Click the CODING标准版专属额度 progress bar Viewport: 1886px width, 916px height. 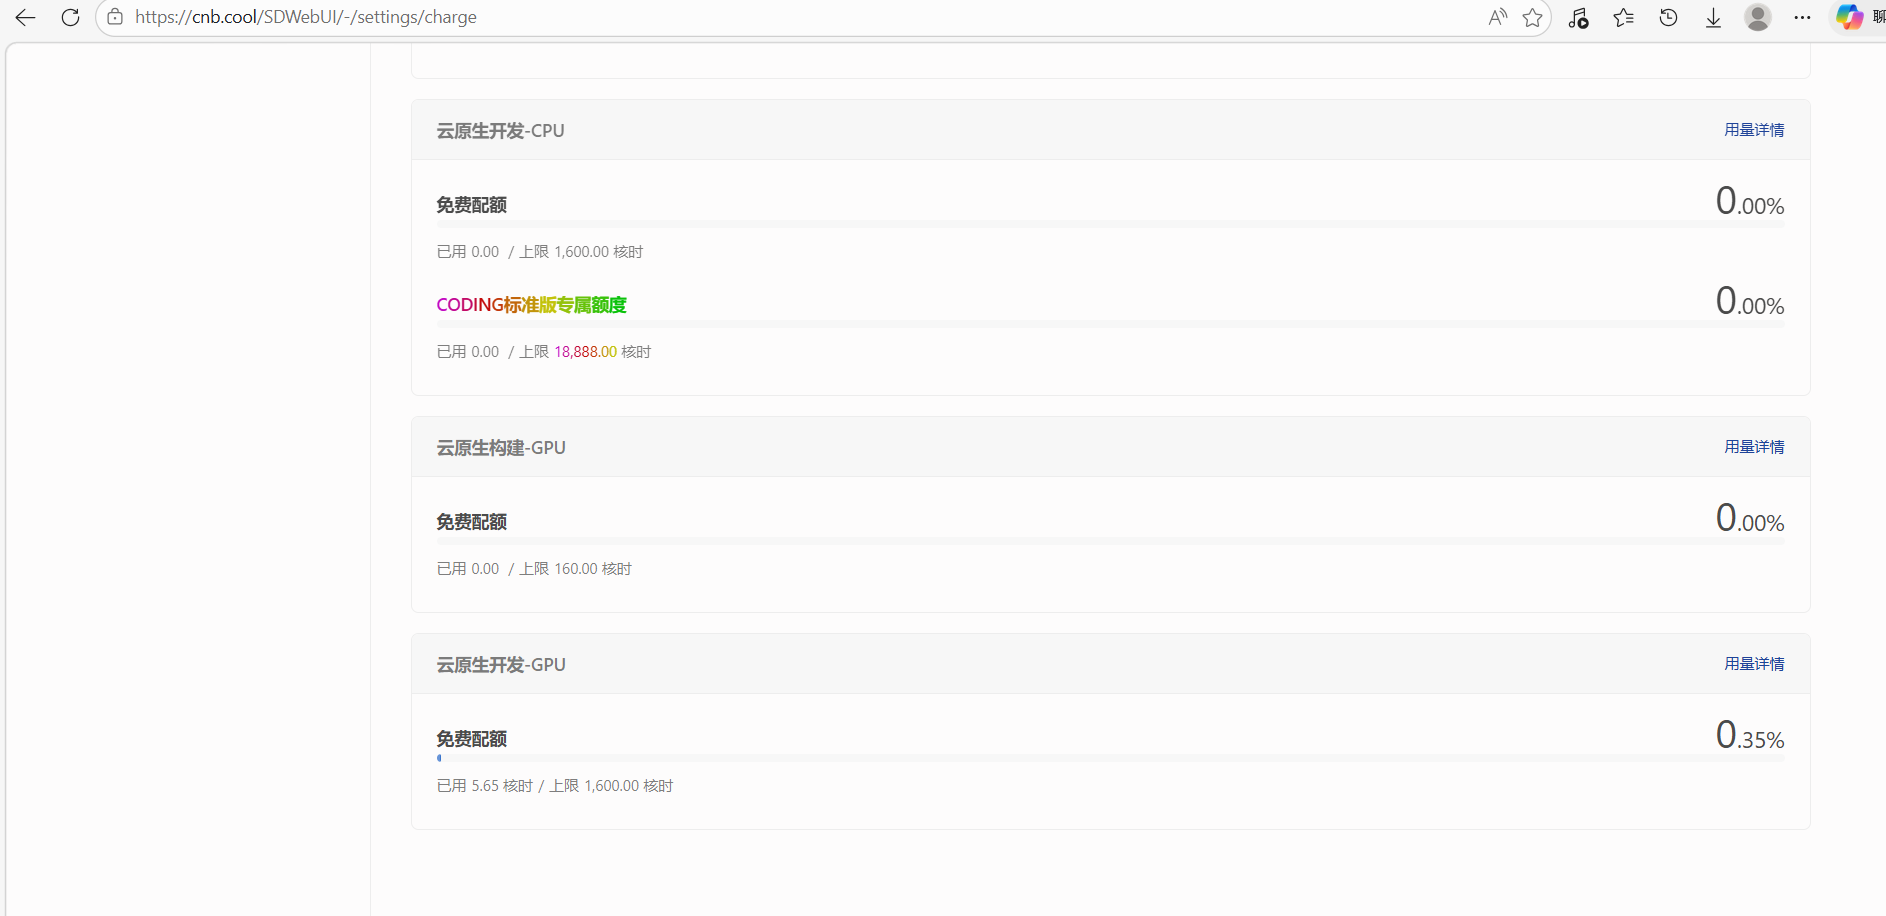point(1110,324)
